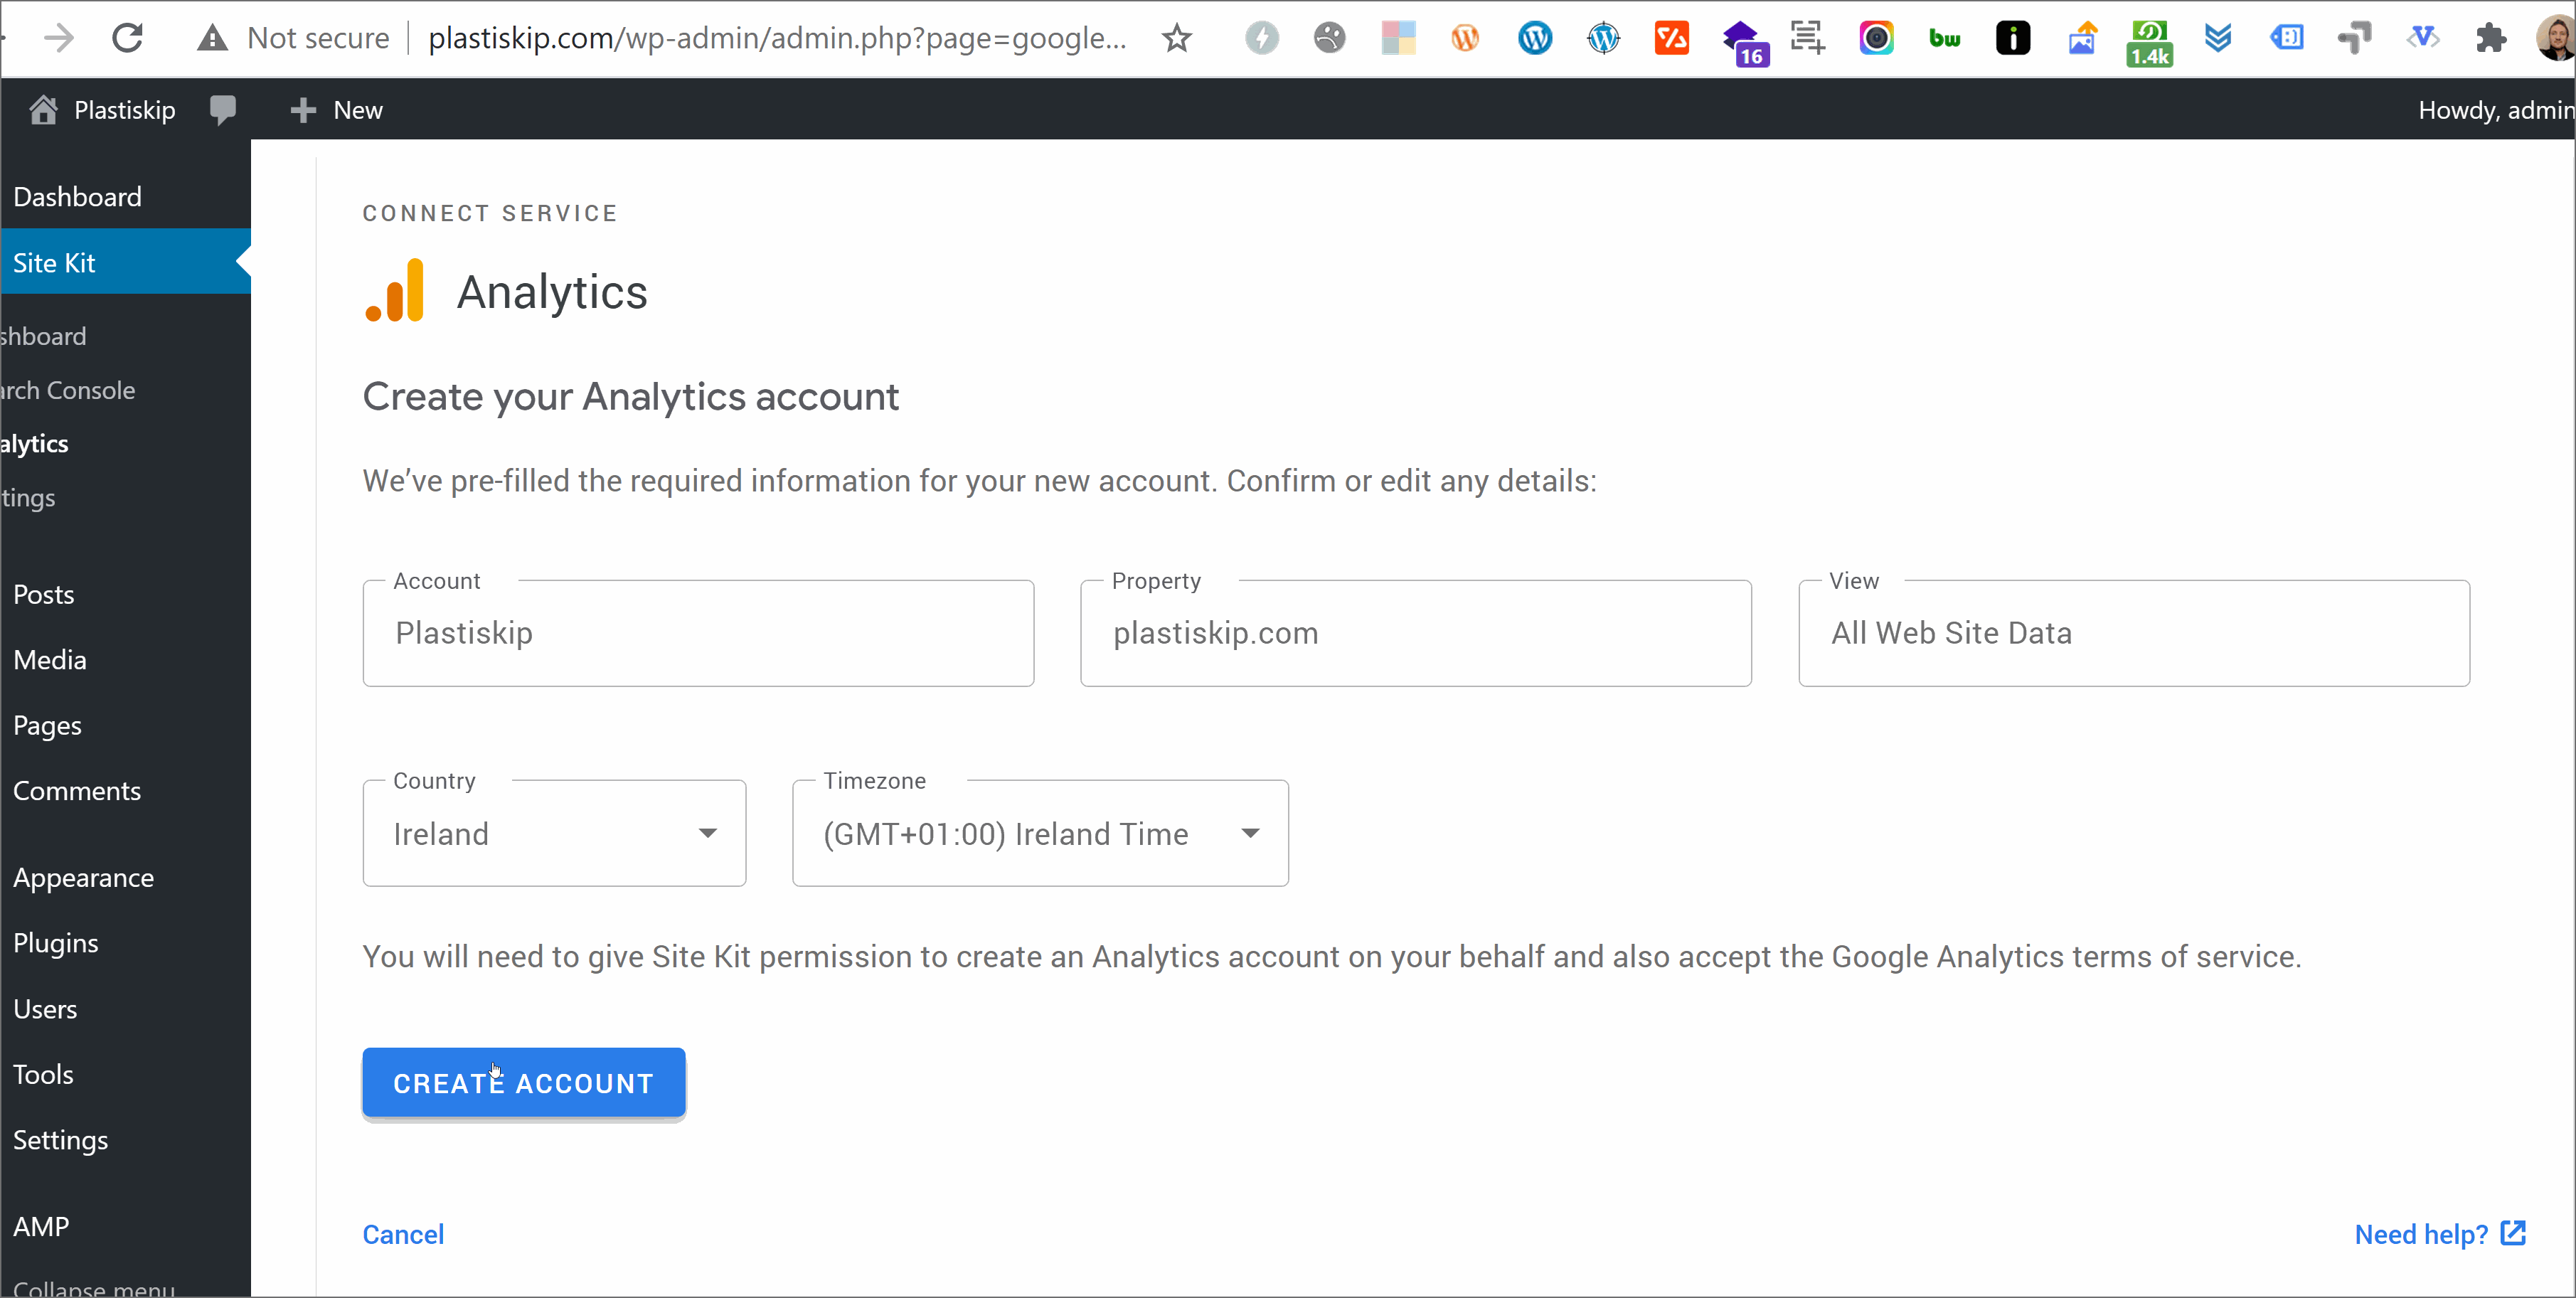
Task: Click the image upload extension icon
Action: coord(2082,38)
